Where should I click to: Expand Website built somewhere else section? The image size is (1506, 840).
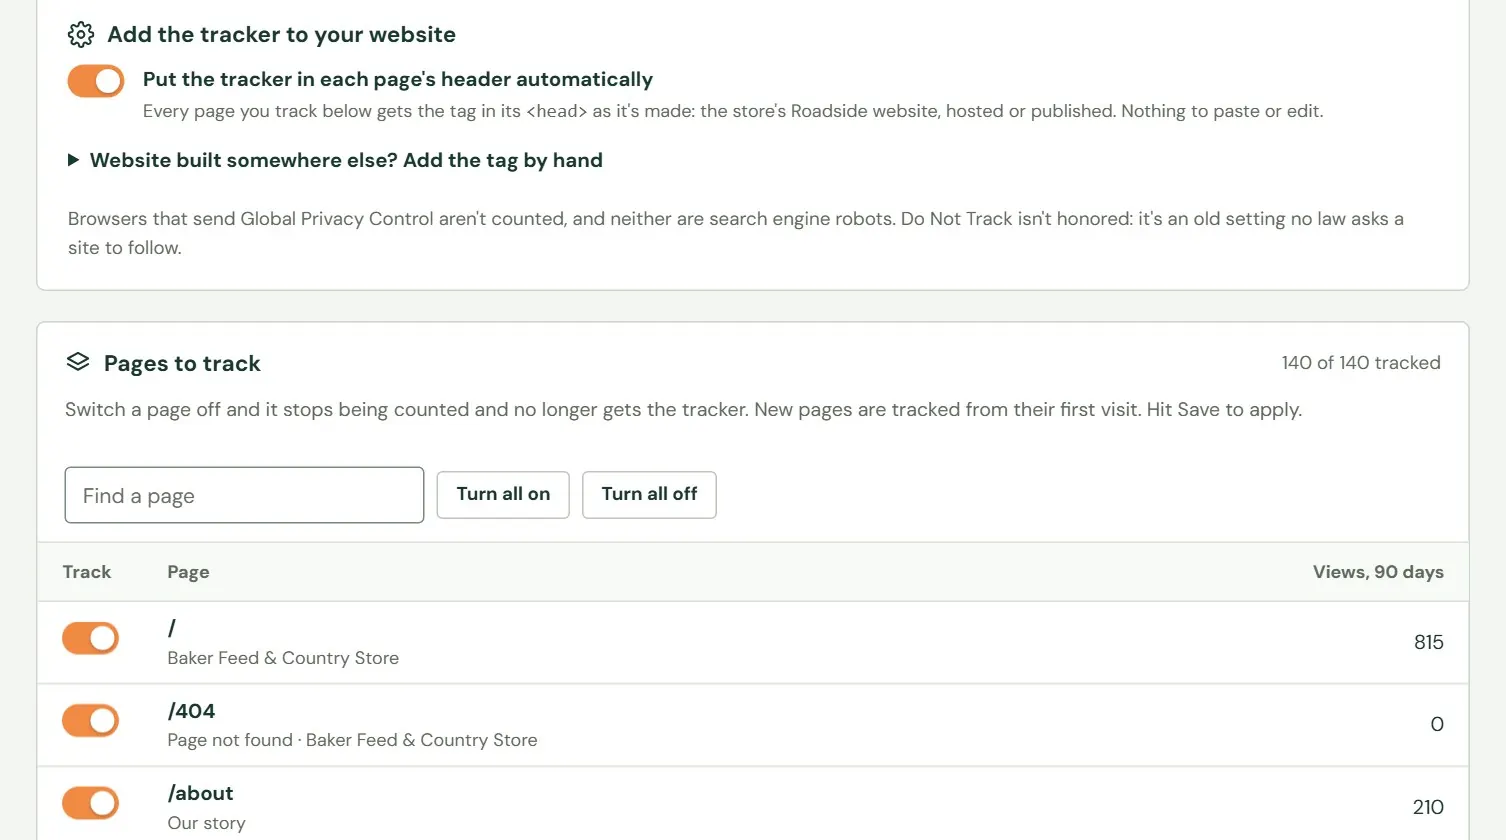click(x=346, y=160)
